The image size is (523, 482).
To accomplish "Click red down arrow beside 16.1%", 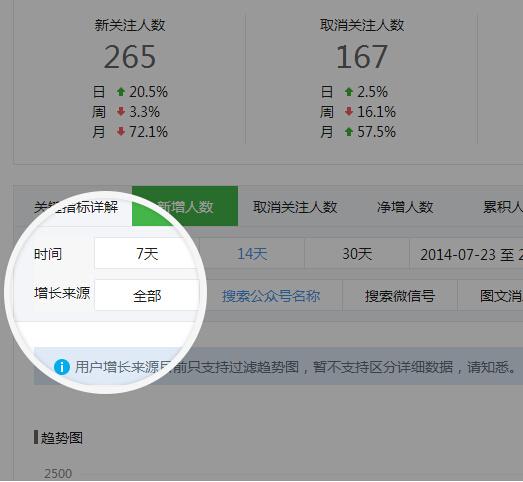I will click(349, 111).
